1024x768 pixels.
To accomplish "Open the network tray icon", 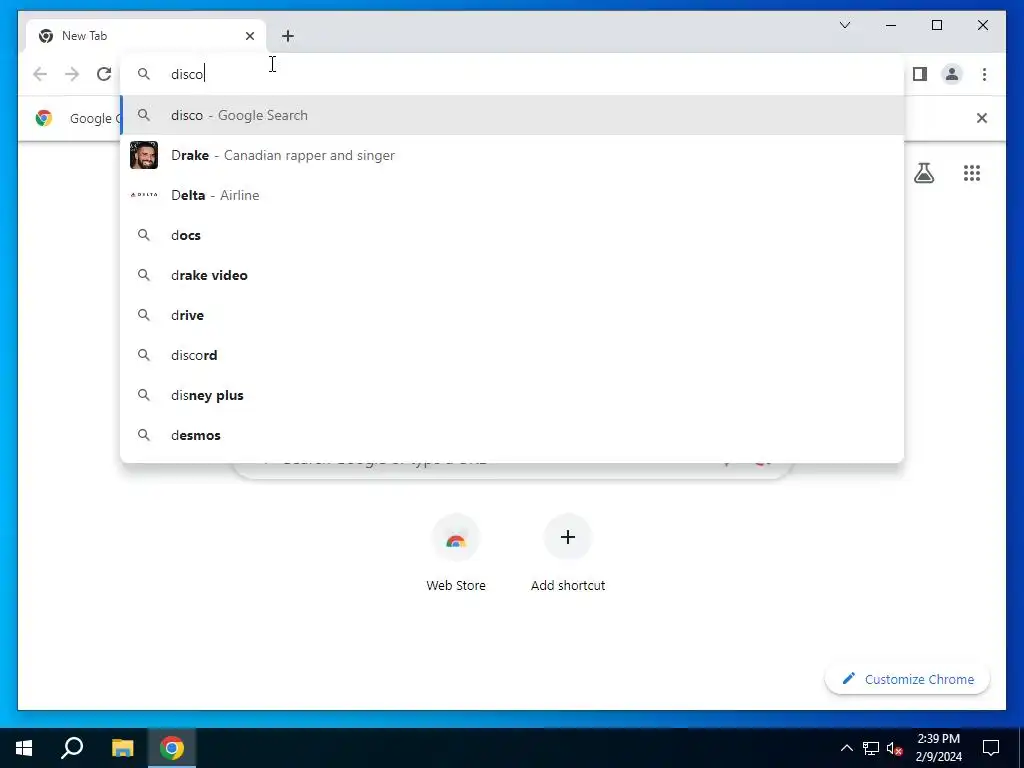I will (x=871, y=748).
